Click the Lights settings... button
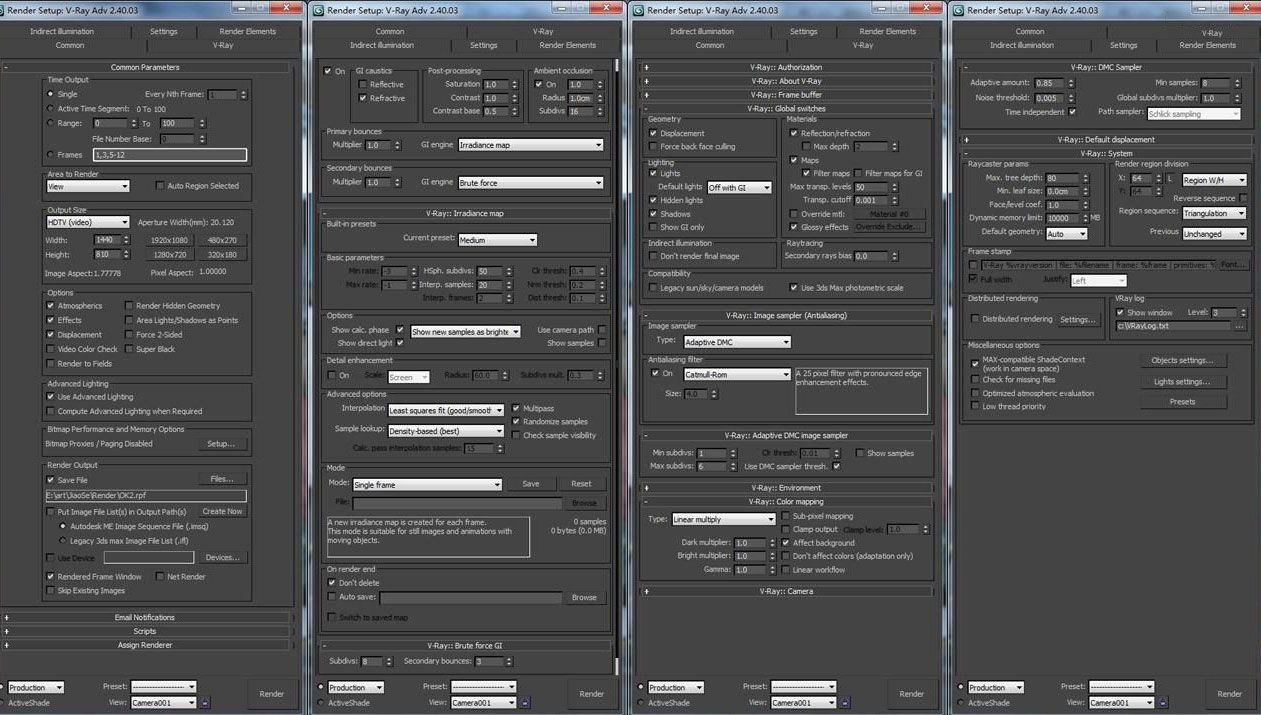 [1183, 381]
